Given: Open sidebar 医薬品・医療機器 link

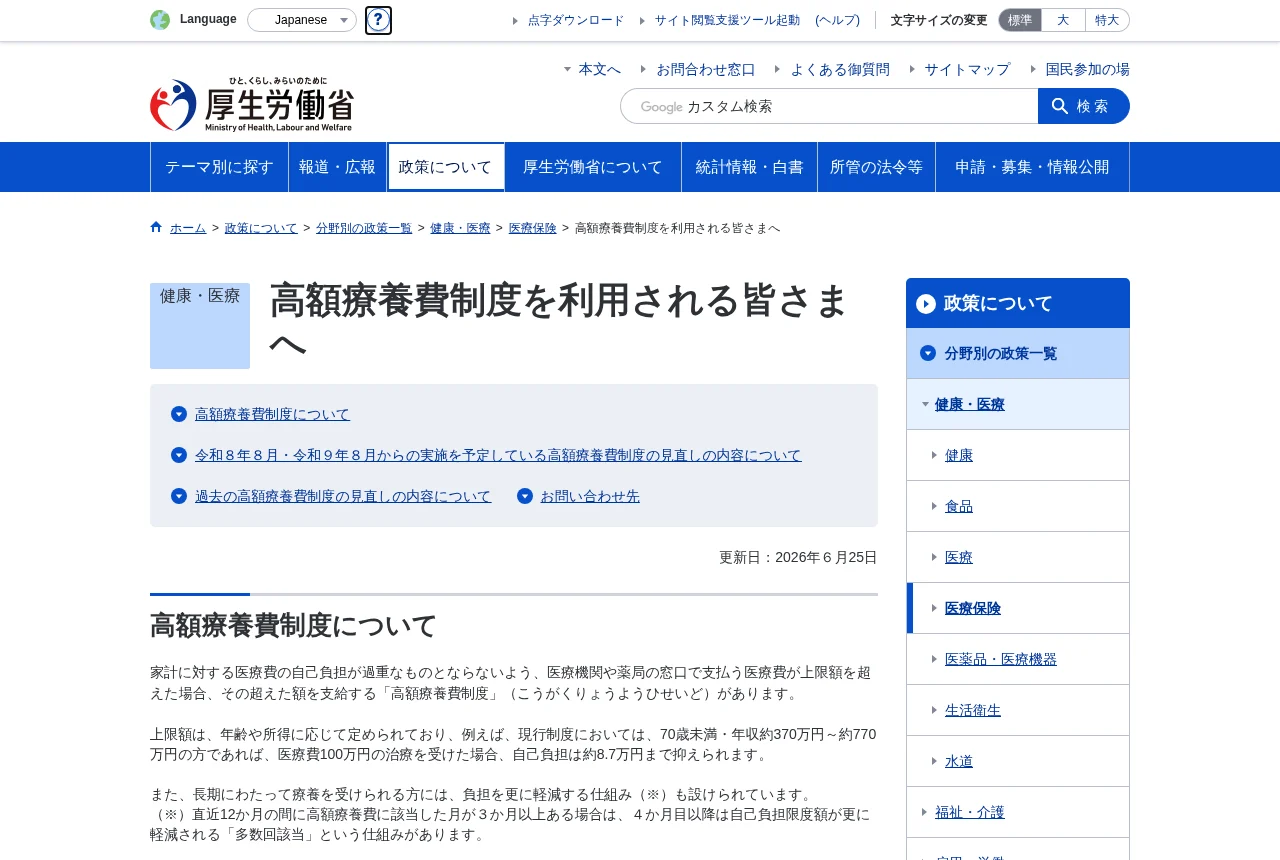Looking at the screenshot, I should tap(1001, 659).
